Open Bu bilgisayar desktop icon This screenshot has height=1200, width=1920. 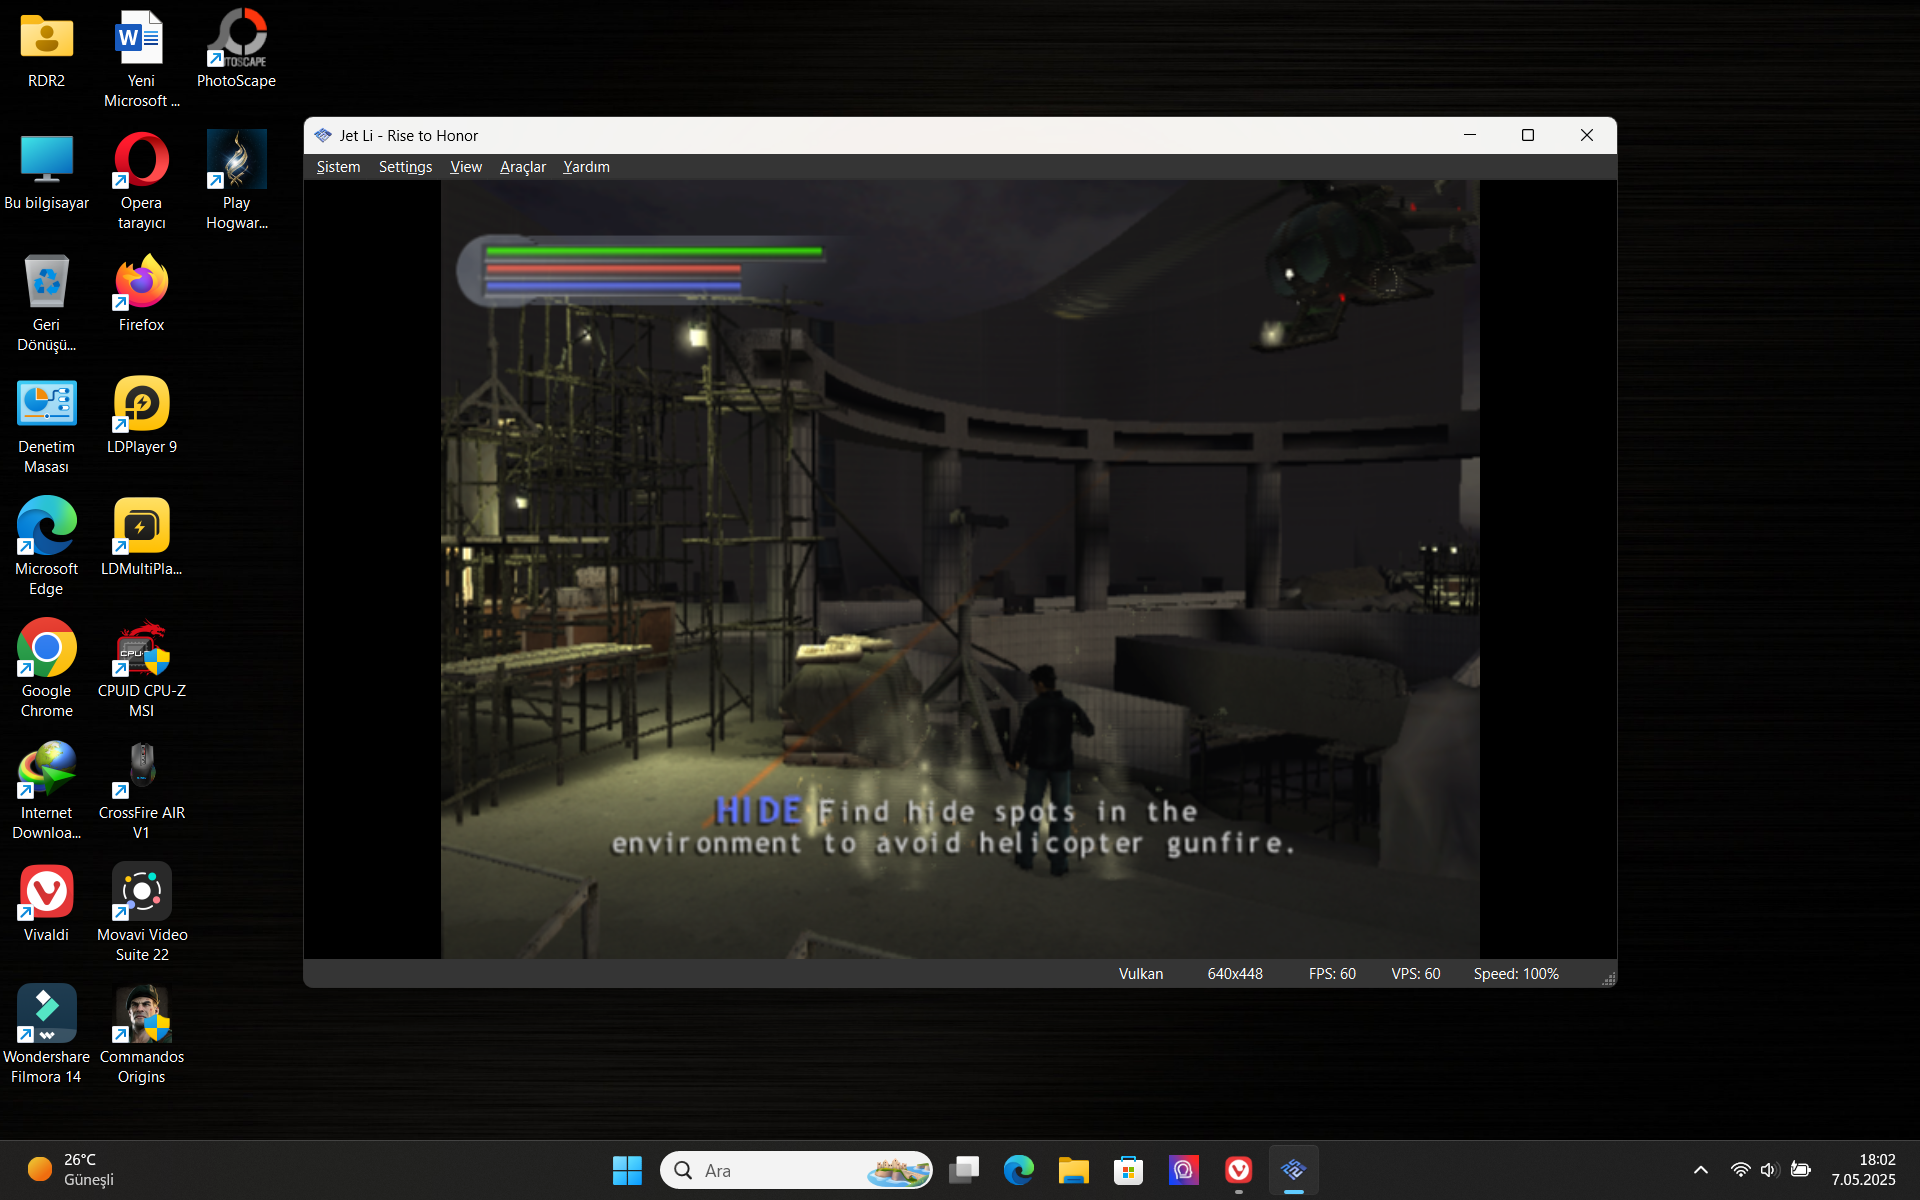point(46,172)
